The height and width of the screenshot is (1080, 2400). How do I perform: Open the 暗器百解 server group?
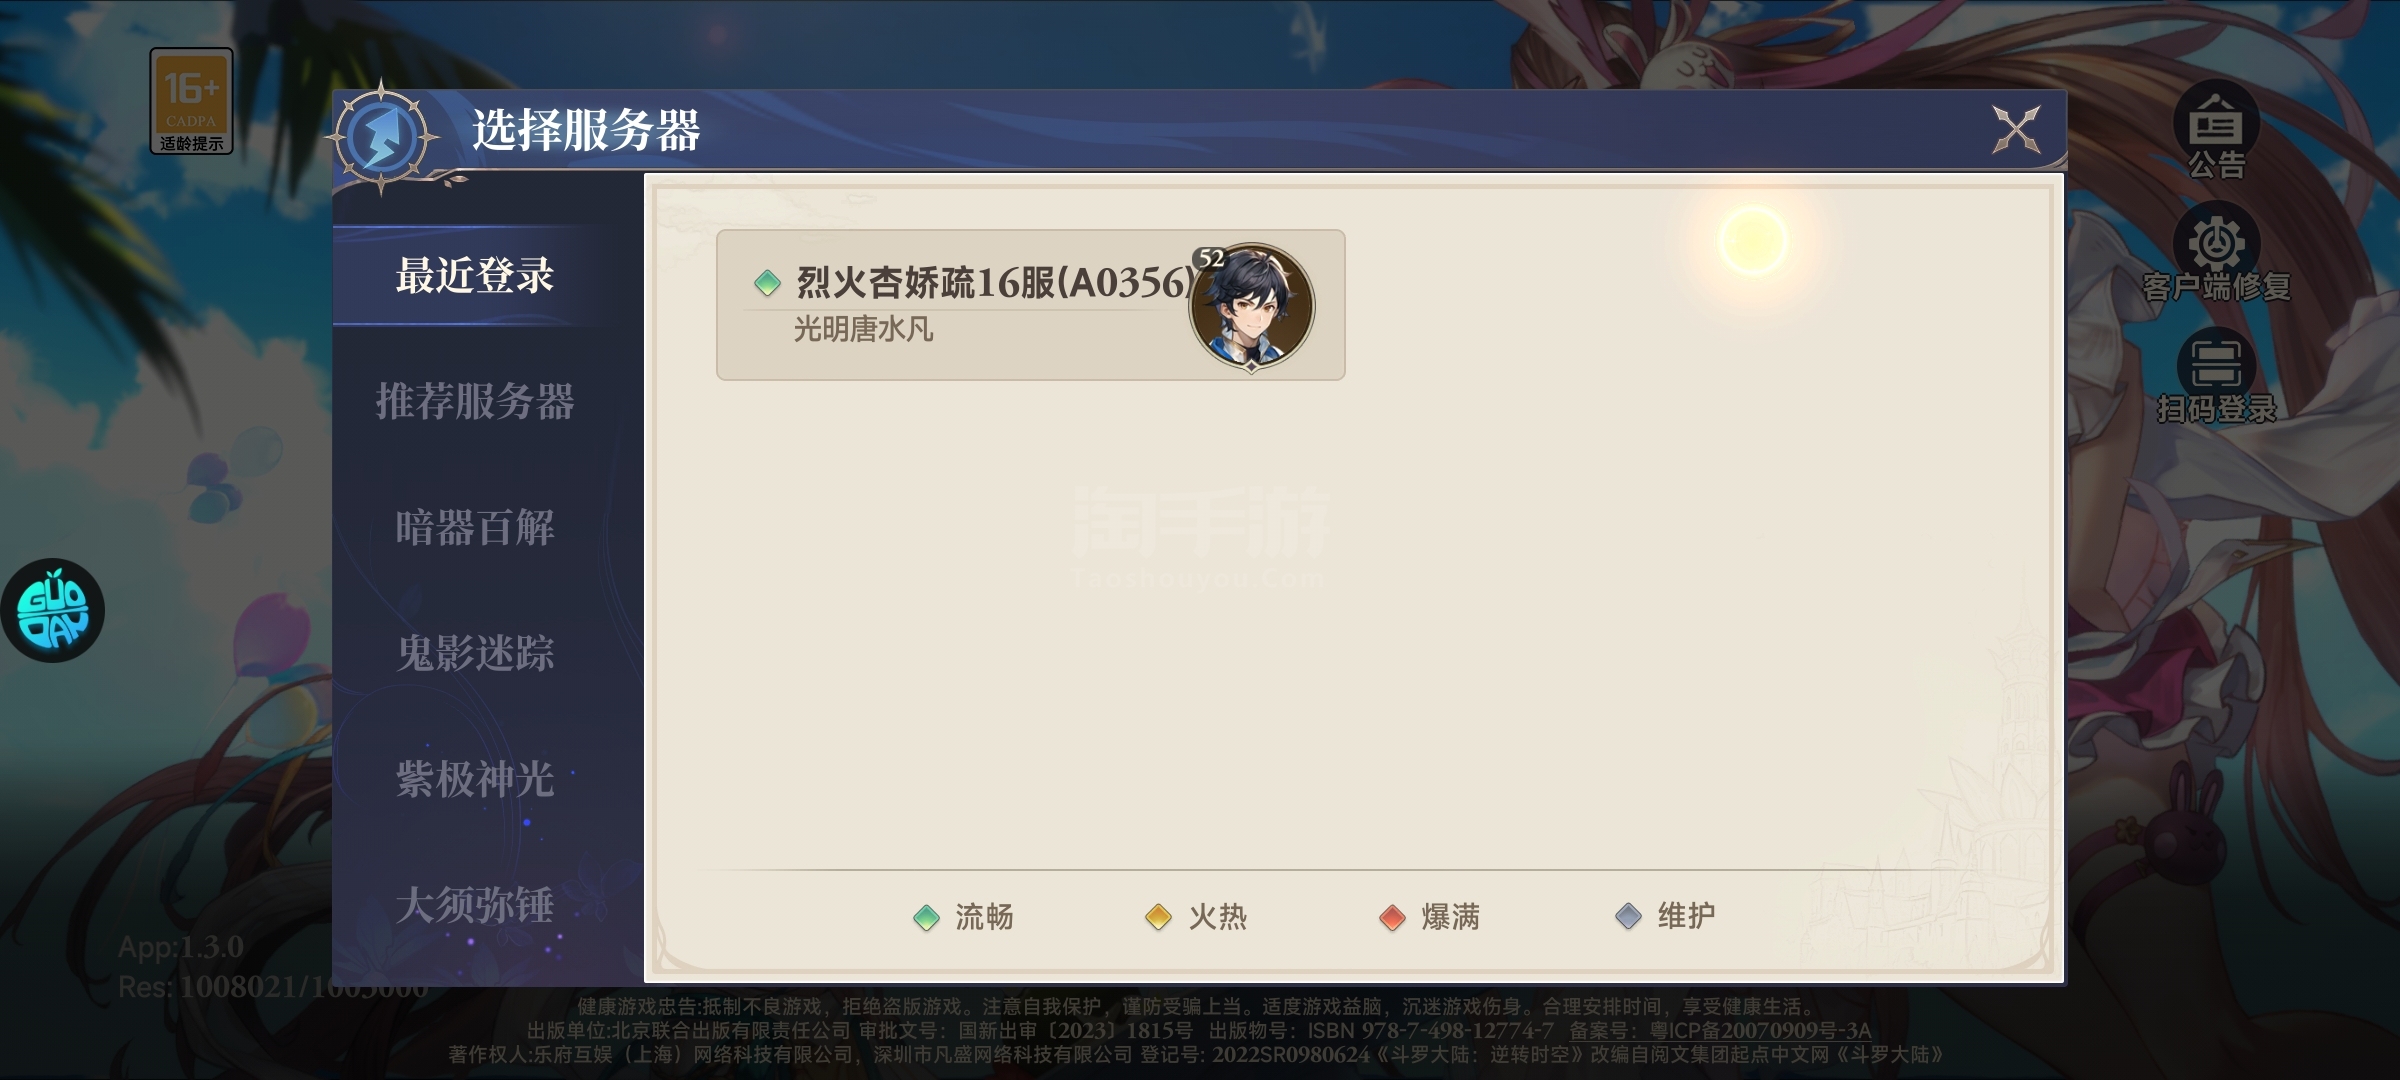point(475,528)
